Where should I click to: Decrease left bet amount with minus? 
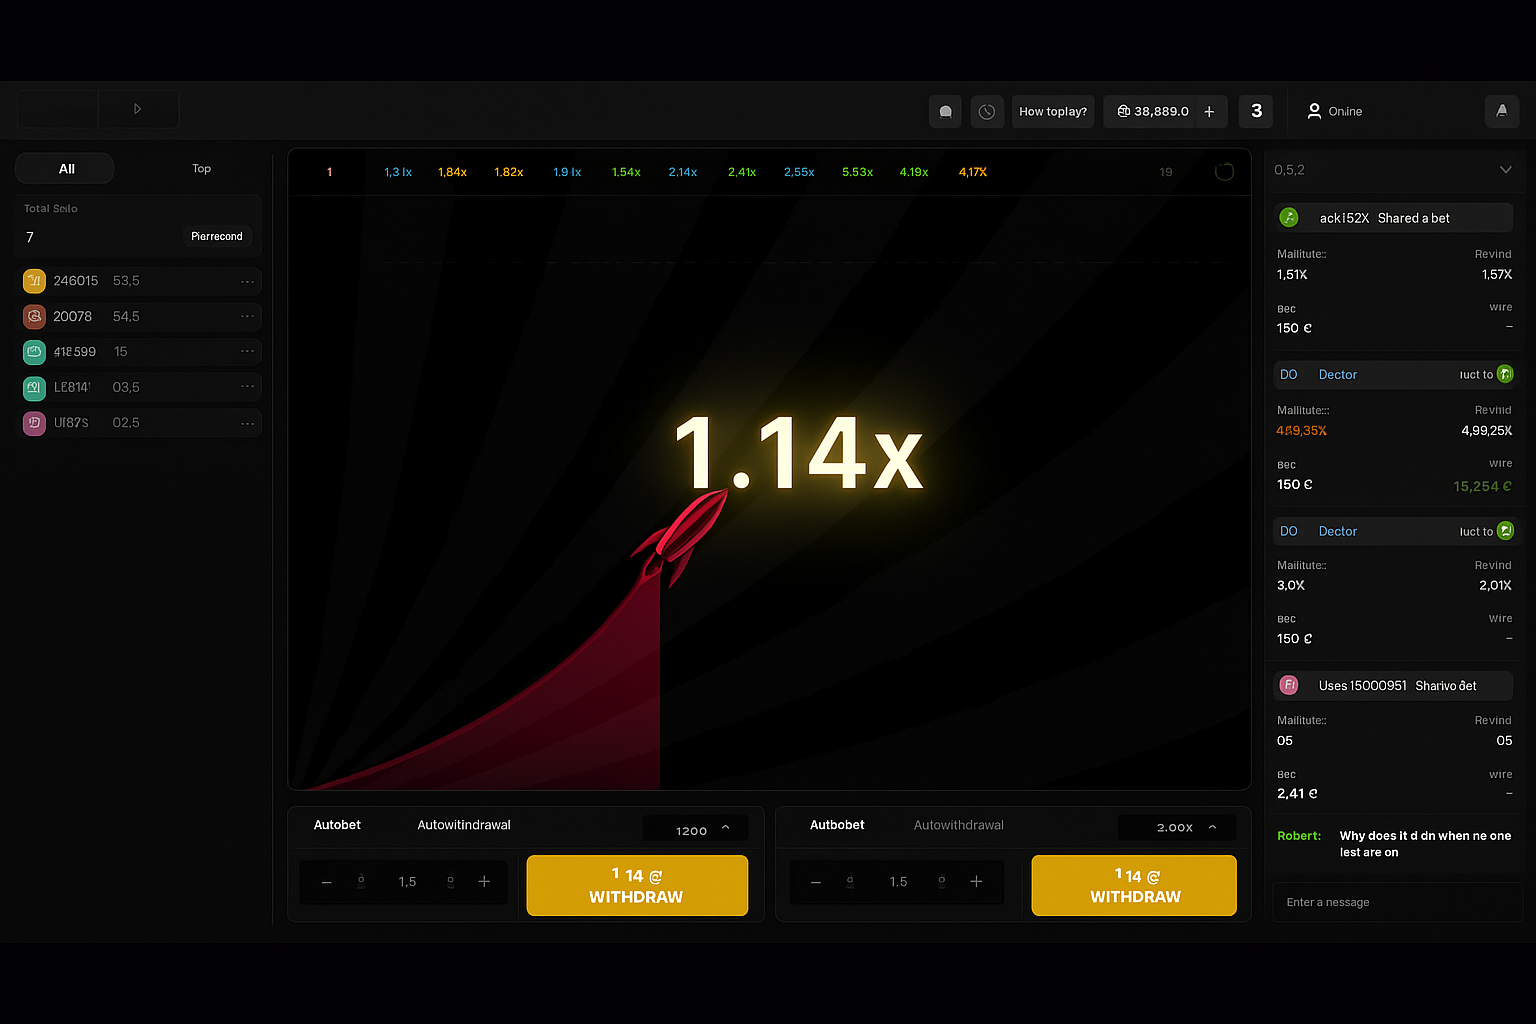pos(326,882)
